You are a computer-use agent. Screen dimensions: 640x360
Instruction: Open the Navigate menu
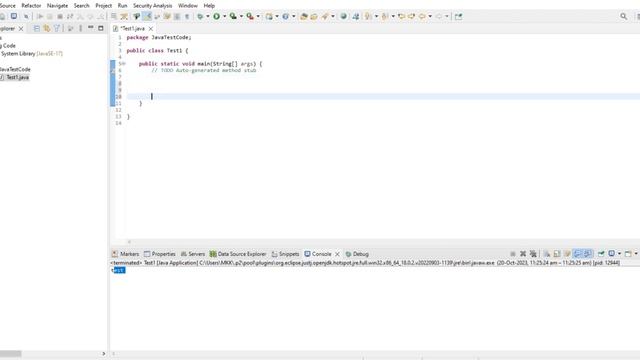(x=58, y=6)
